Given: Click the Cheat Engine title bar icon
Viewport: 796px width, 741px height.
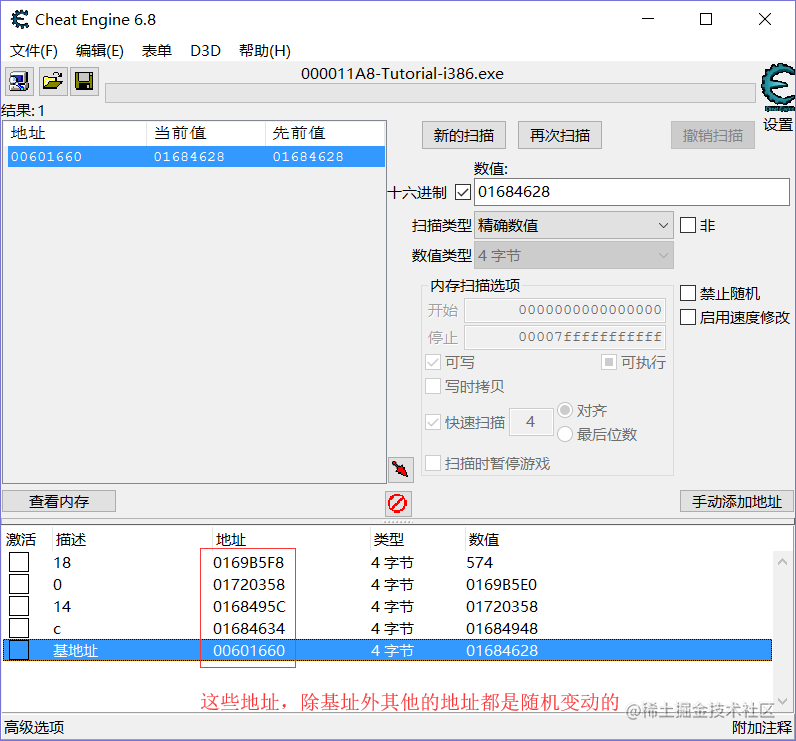Looking at the screenshot, I should pos(20,20).
